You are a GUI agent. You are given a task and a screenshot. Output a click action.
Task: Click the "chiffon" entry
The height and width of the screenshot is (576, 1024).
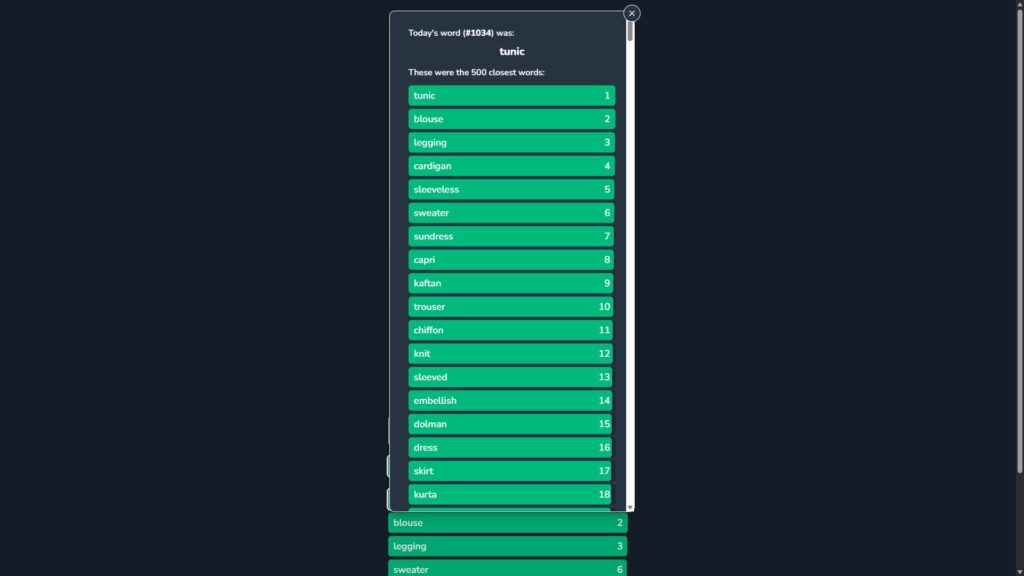[511, 330]
